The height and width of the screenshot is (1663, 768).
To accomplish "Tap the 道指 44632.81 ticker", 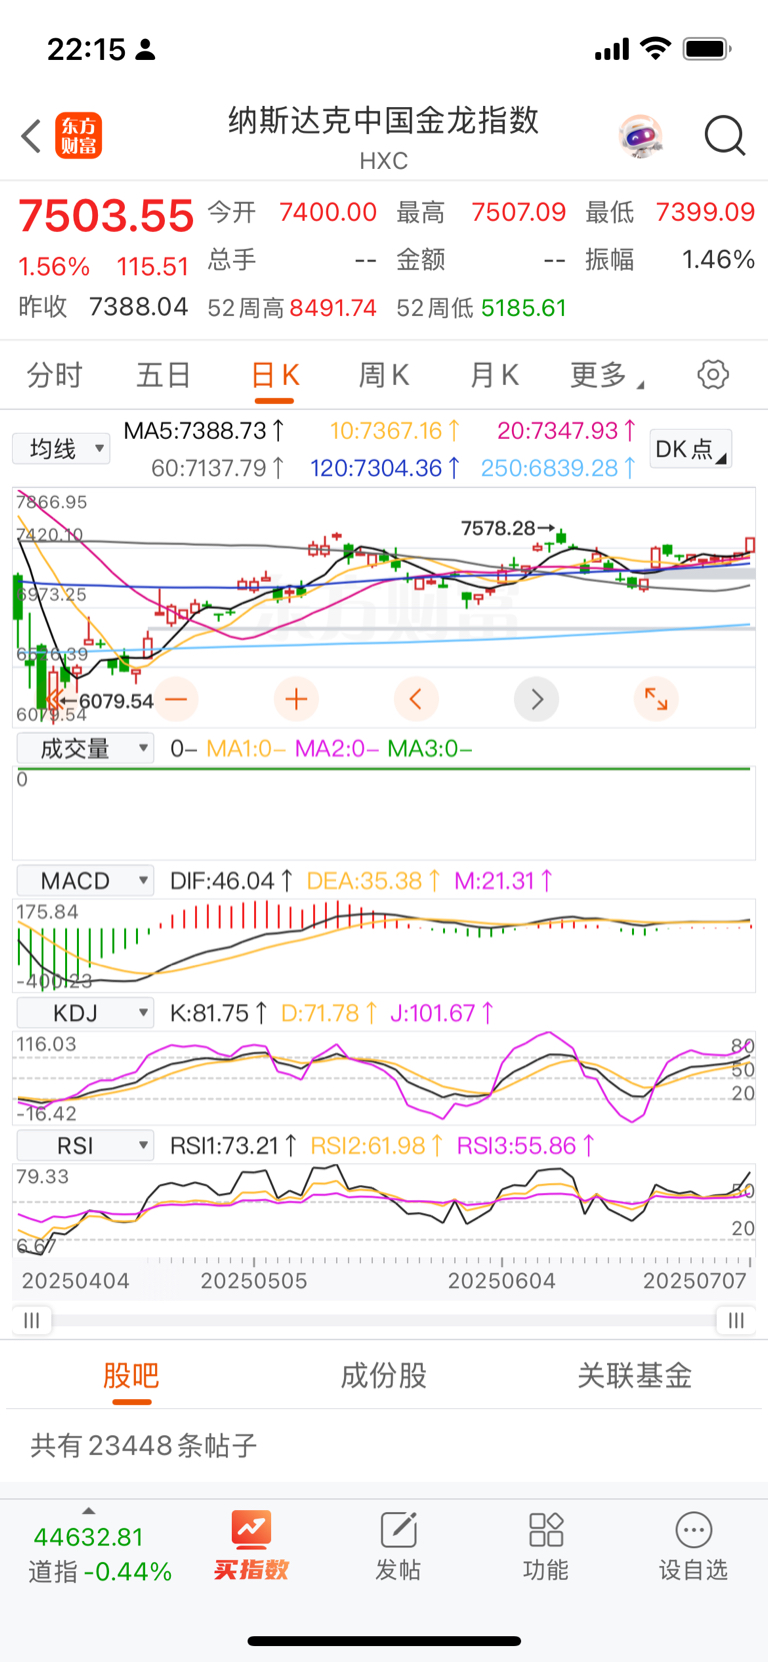I will click(99, 1554).
